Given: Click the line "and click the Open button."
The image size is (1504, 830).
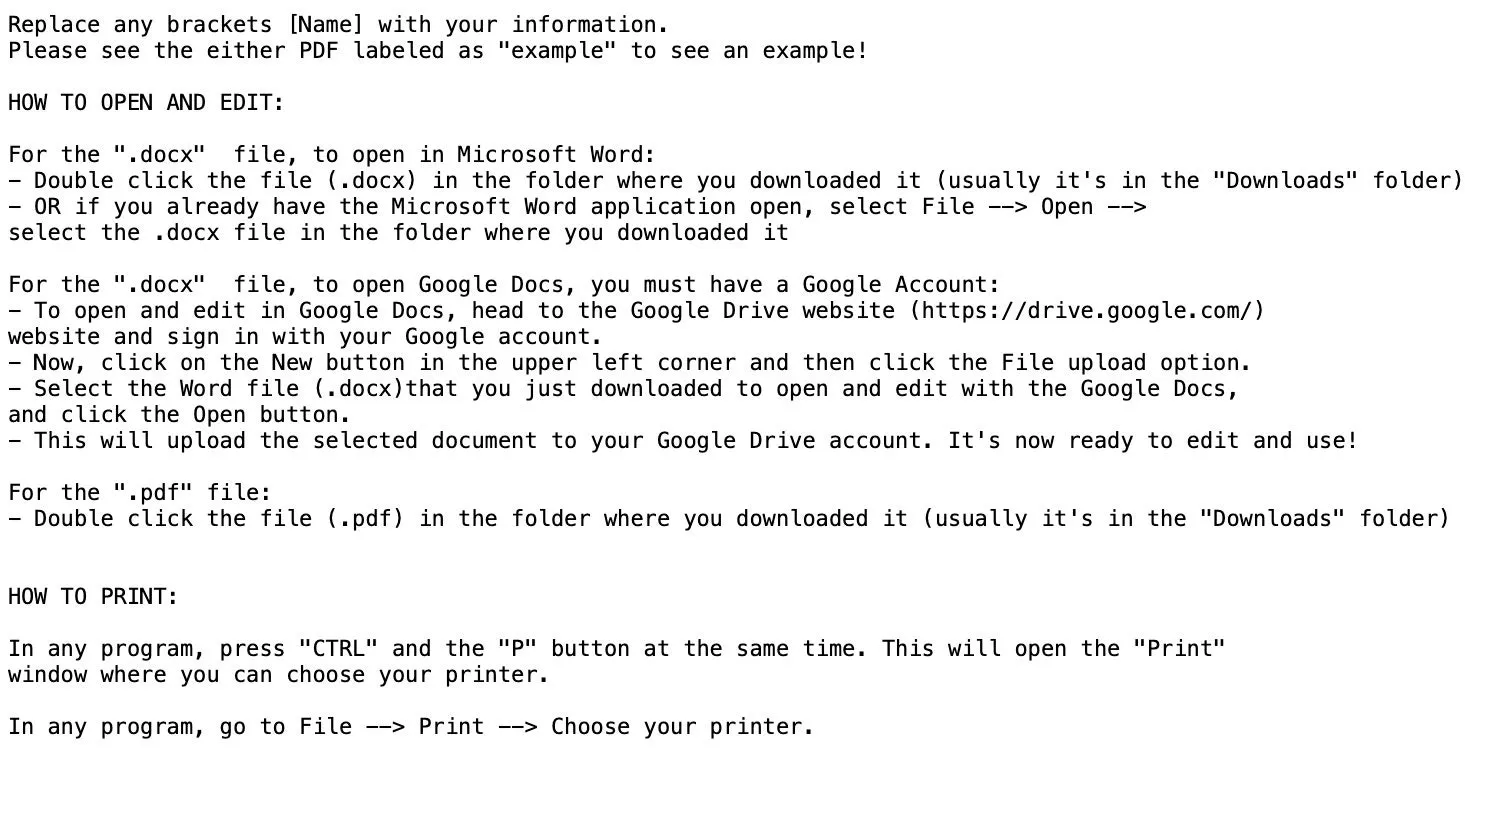Looking at the screenshot, I should coord(180,414).
